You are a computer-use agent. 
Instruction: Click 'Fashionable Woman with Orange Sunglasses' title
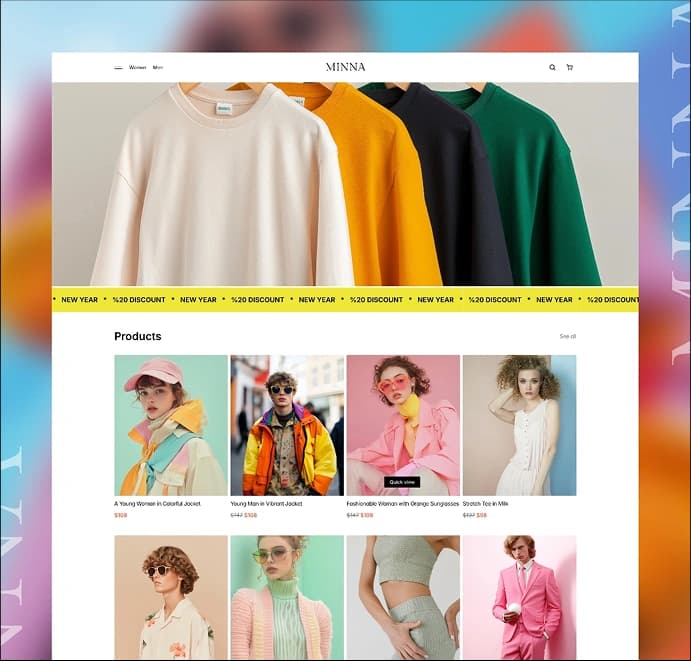[402, 504]
